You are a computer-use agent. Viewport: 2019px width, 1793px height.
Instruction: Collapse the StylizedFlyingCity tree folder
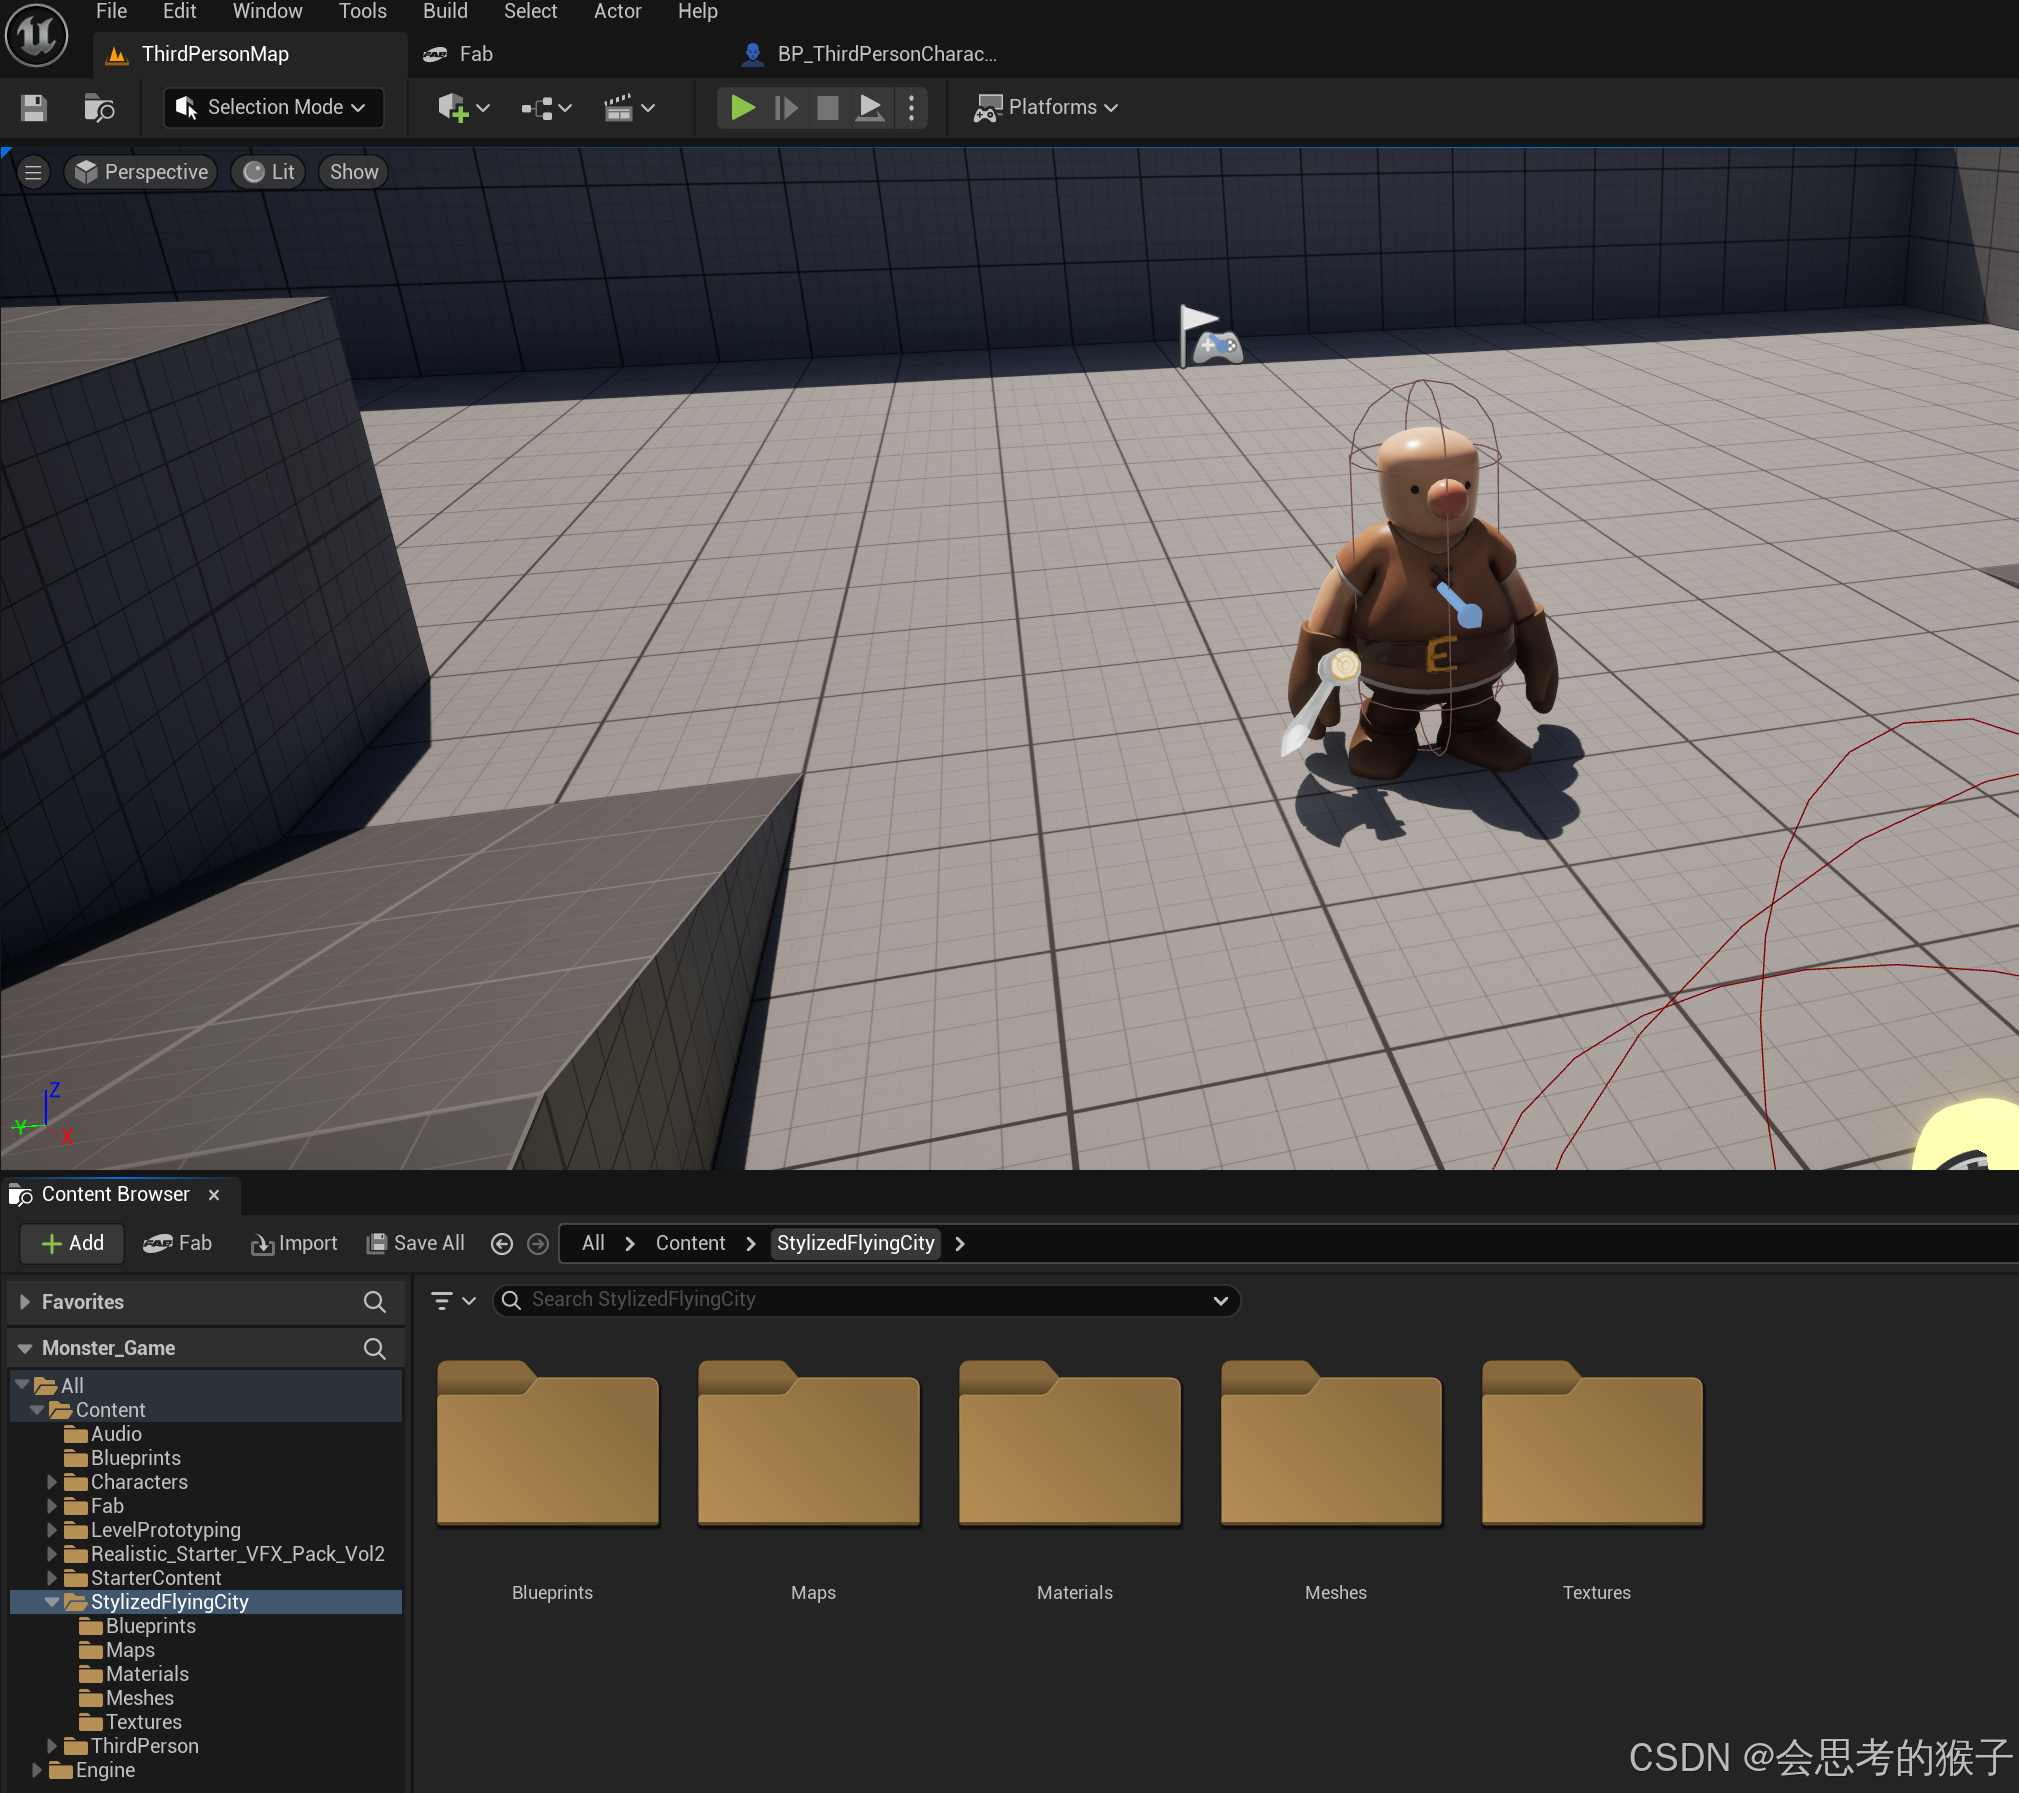52,1602
